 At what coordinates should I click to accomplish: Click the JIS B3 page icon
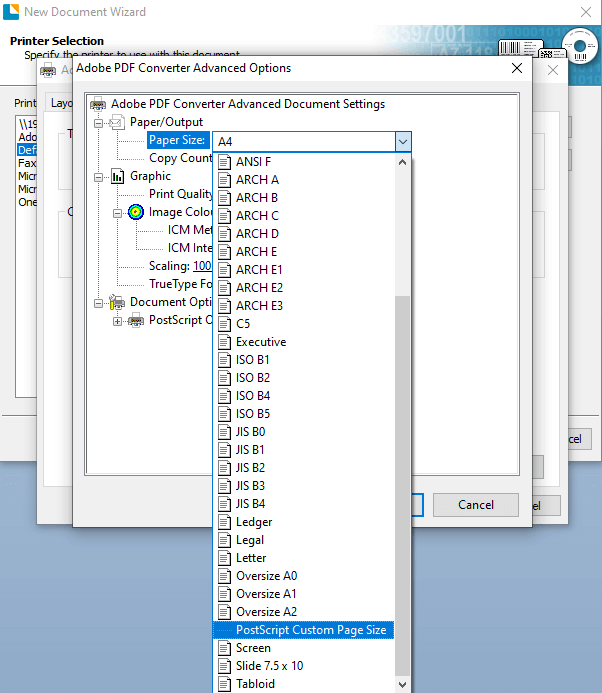pyautogui.click(x=225, y=486)
